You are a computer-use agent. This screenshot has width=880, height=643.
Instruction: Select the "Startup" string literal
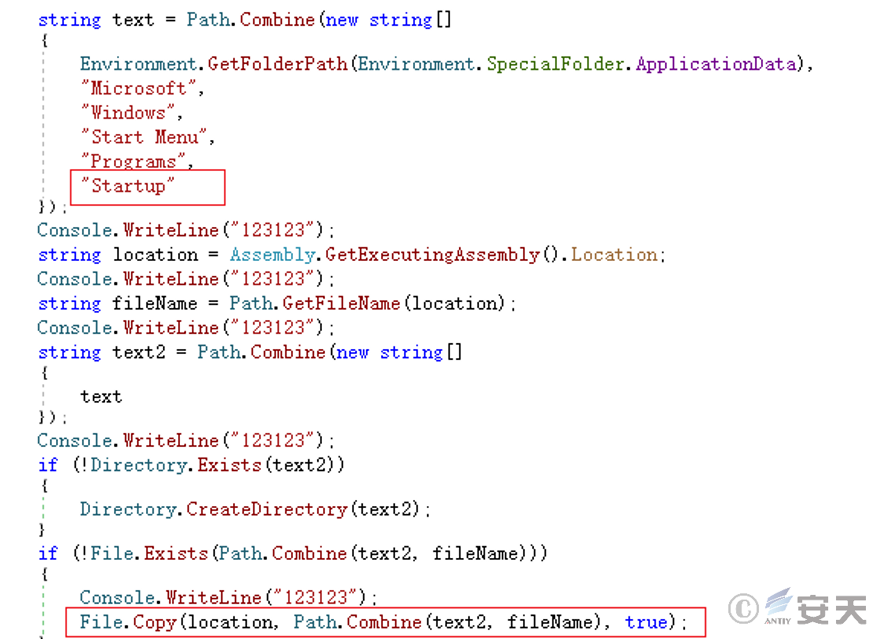pos(127,186)
